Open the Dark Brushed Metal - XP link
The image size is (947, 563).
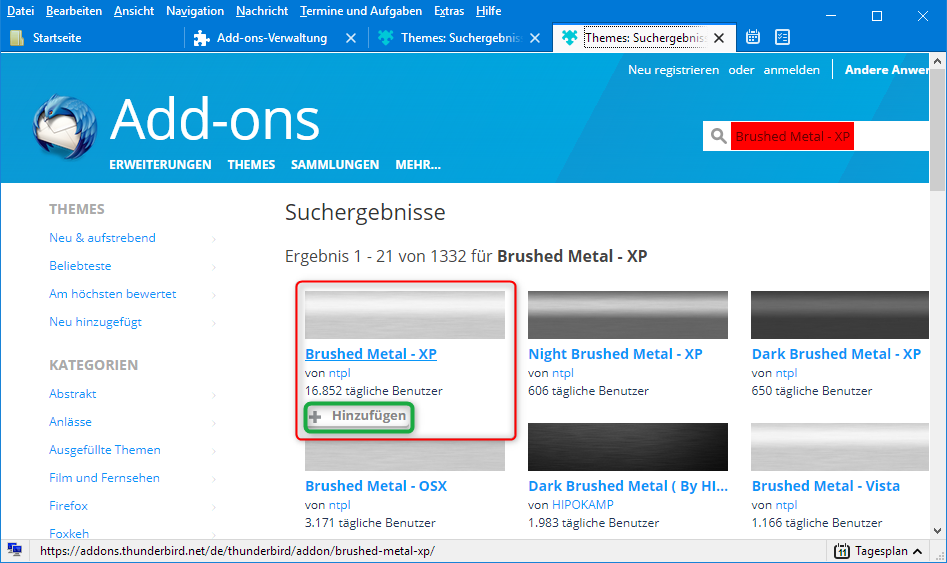coord(836,354)
